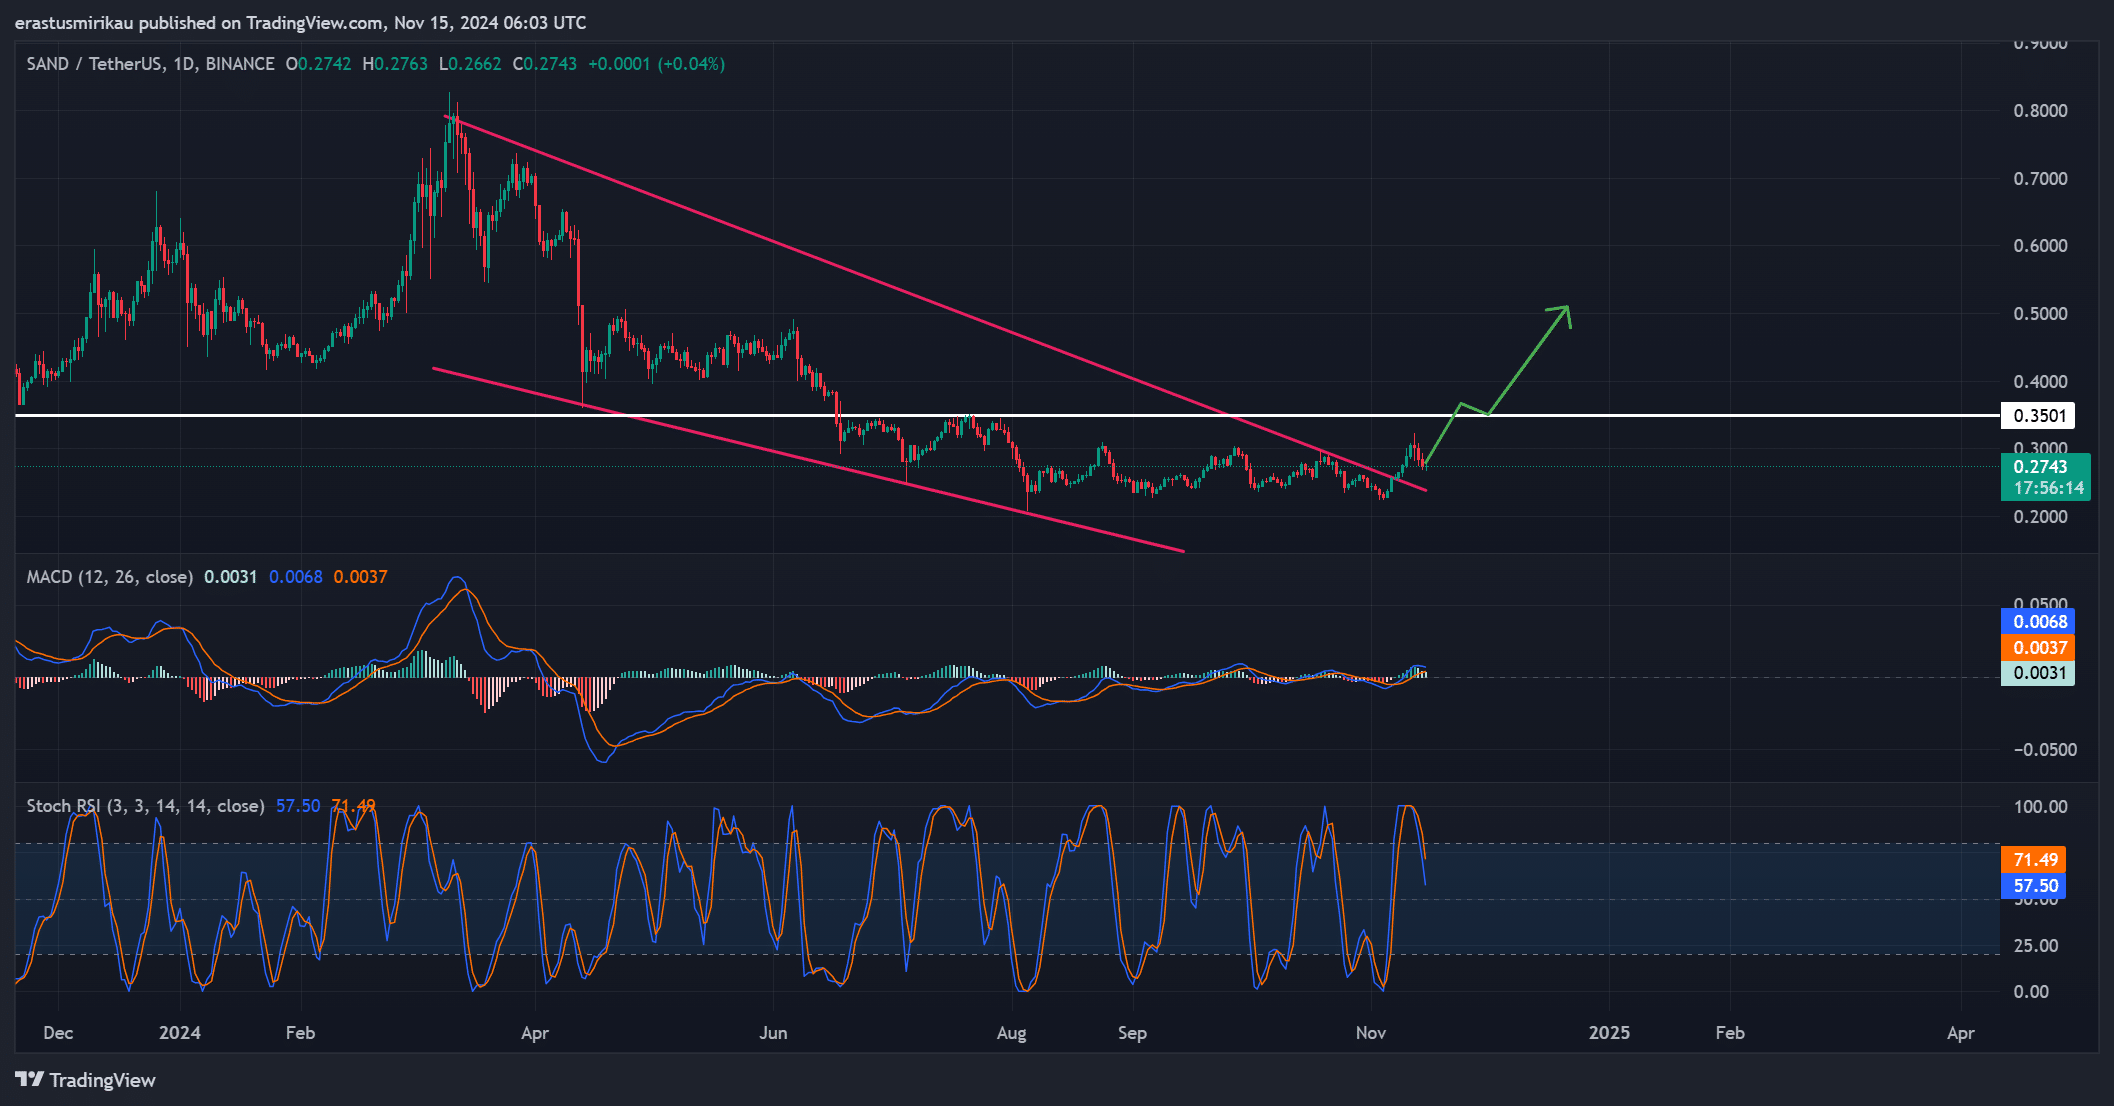This screenshot has height=1106, width=2114.
Task: Click the 100.00 Stoch RSI axis label
Action: pos(2040,807)
